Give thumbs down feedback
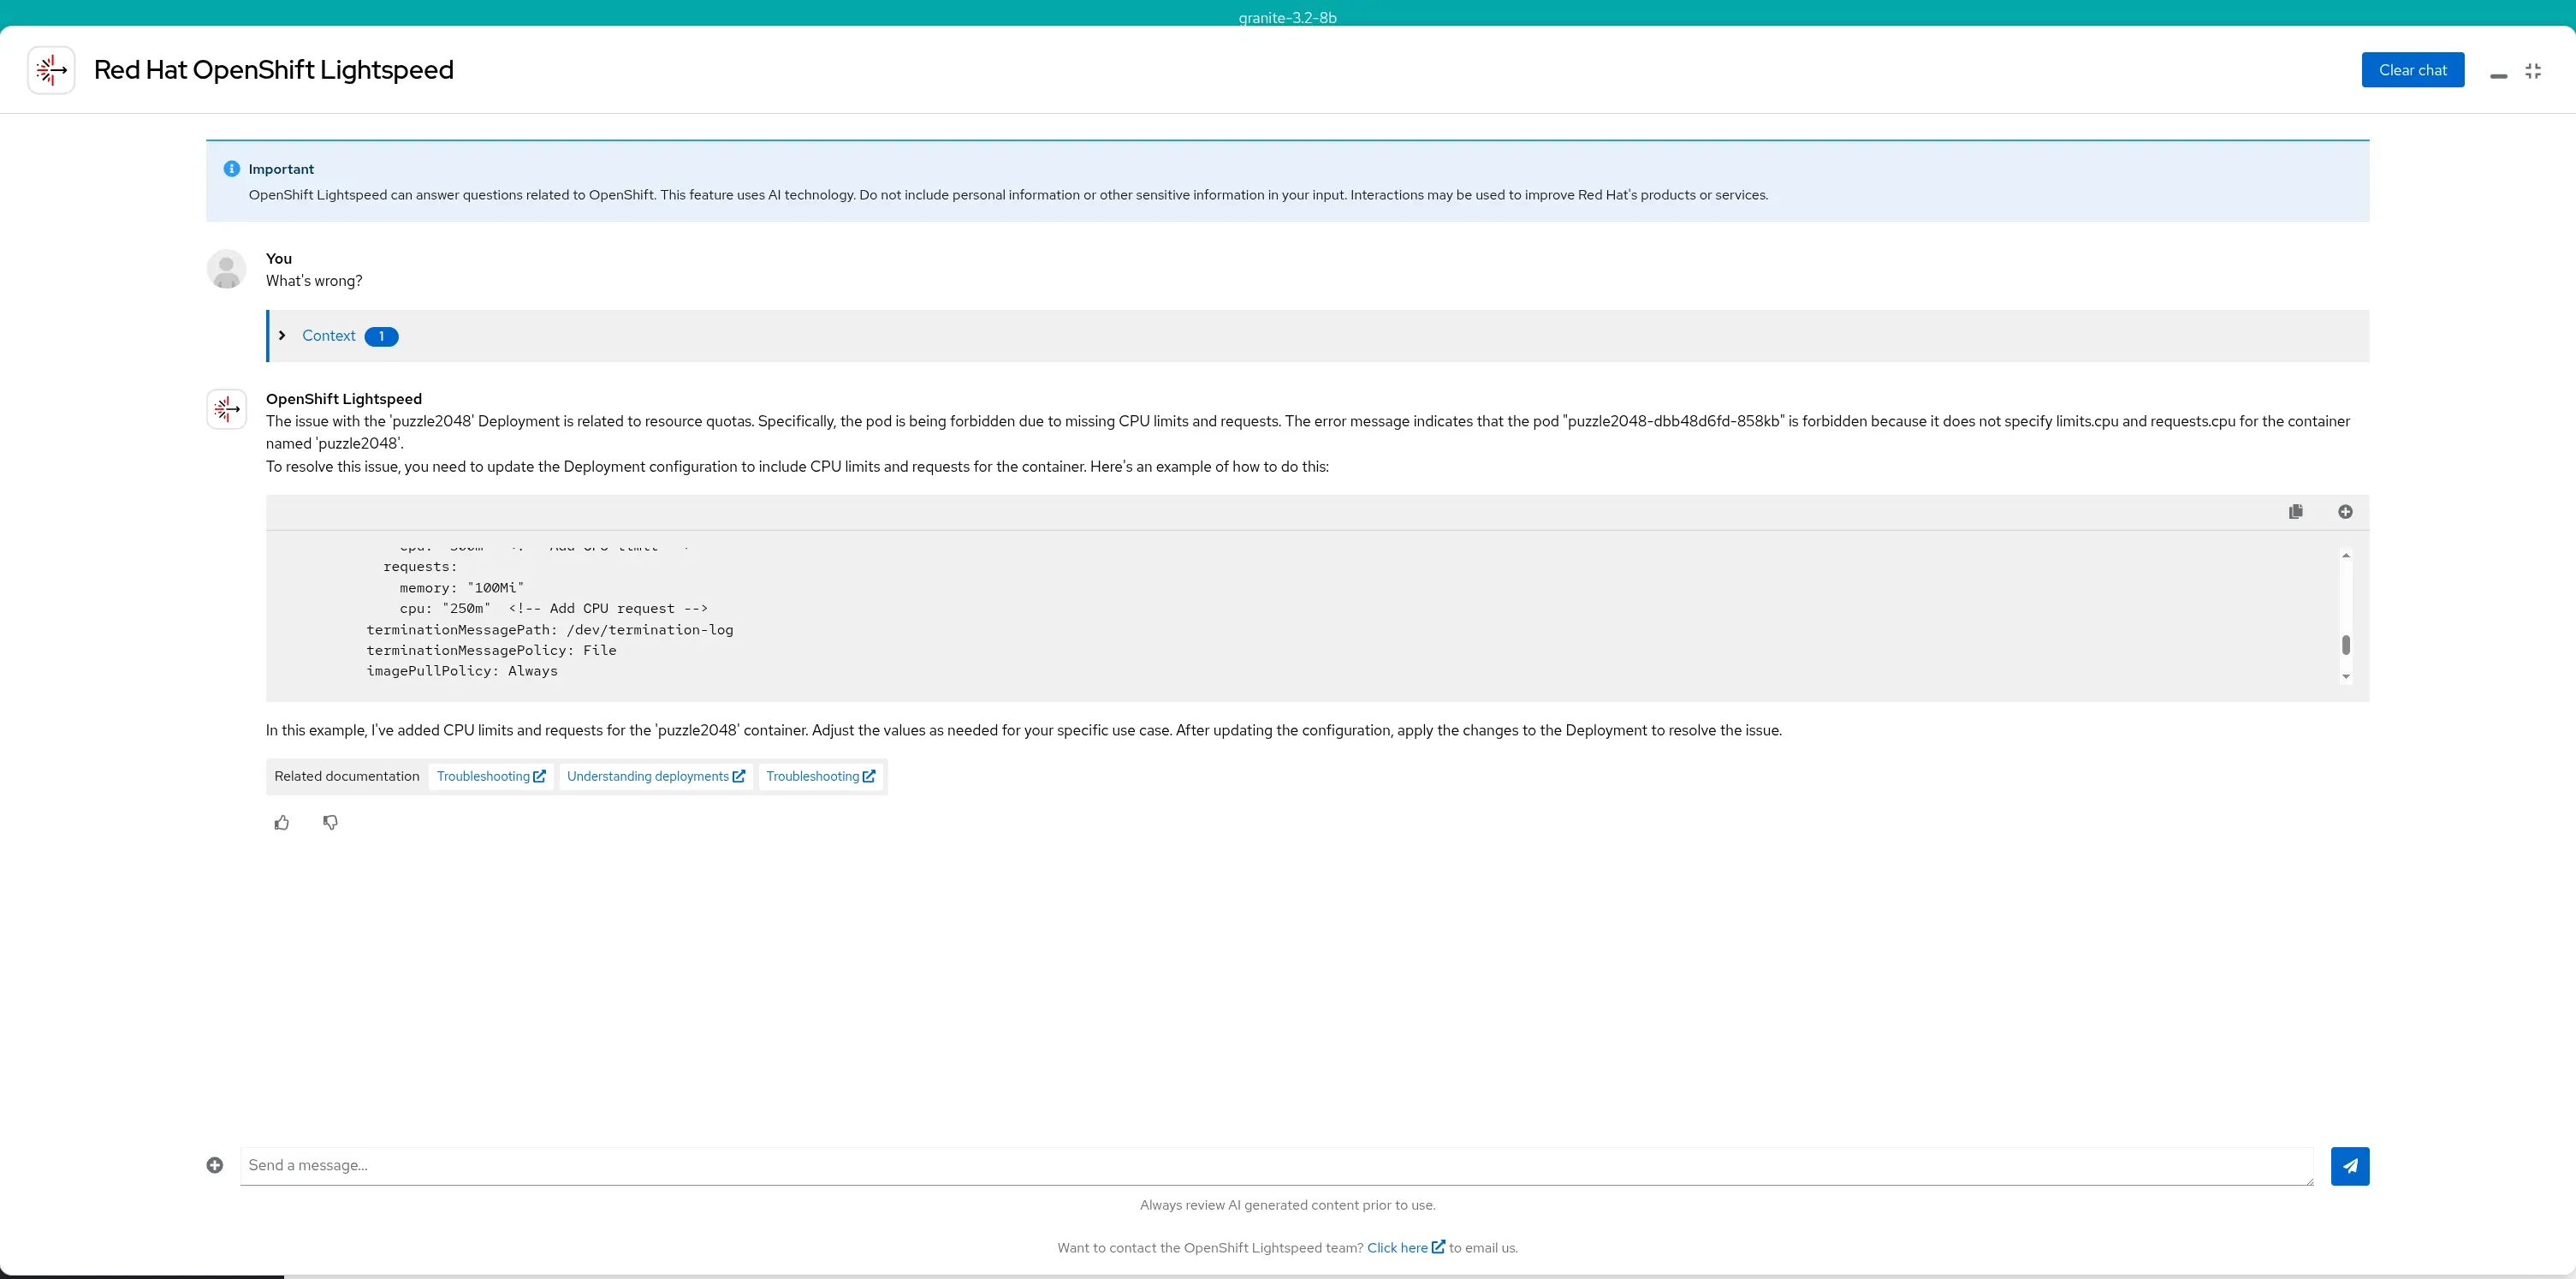This screenshot has height=1279, width=2576. point(330,822)
